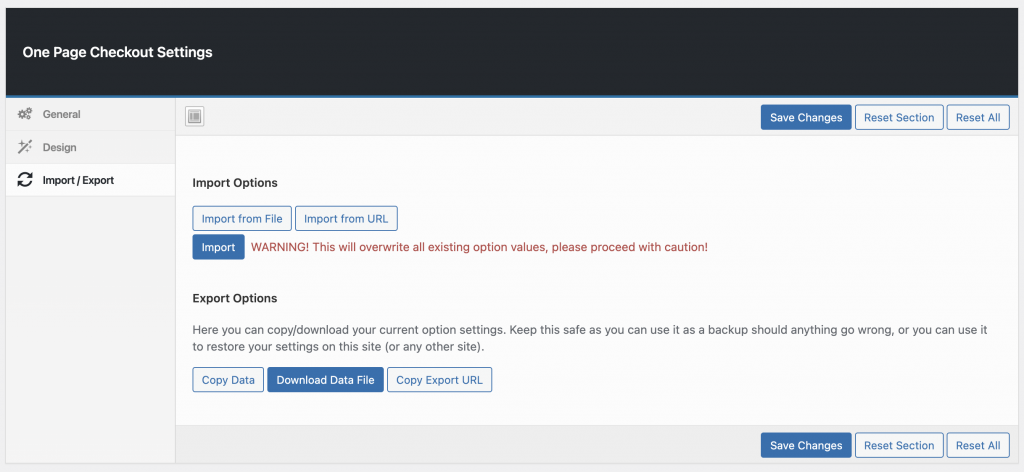Click the General gears icon in sidebar
This screenshot has width=1024, height=472.
[x=25, y=114]
